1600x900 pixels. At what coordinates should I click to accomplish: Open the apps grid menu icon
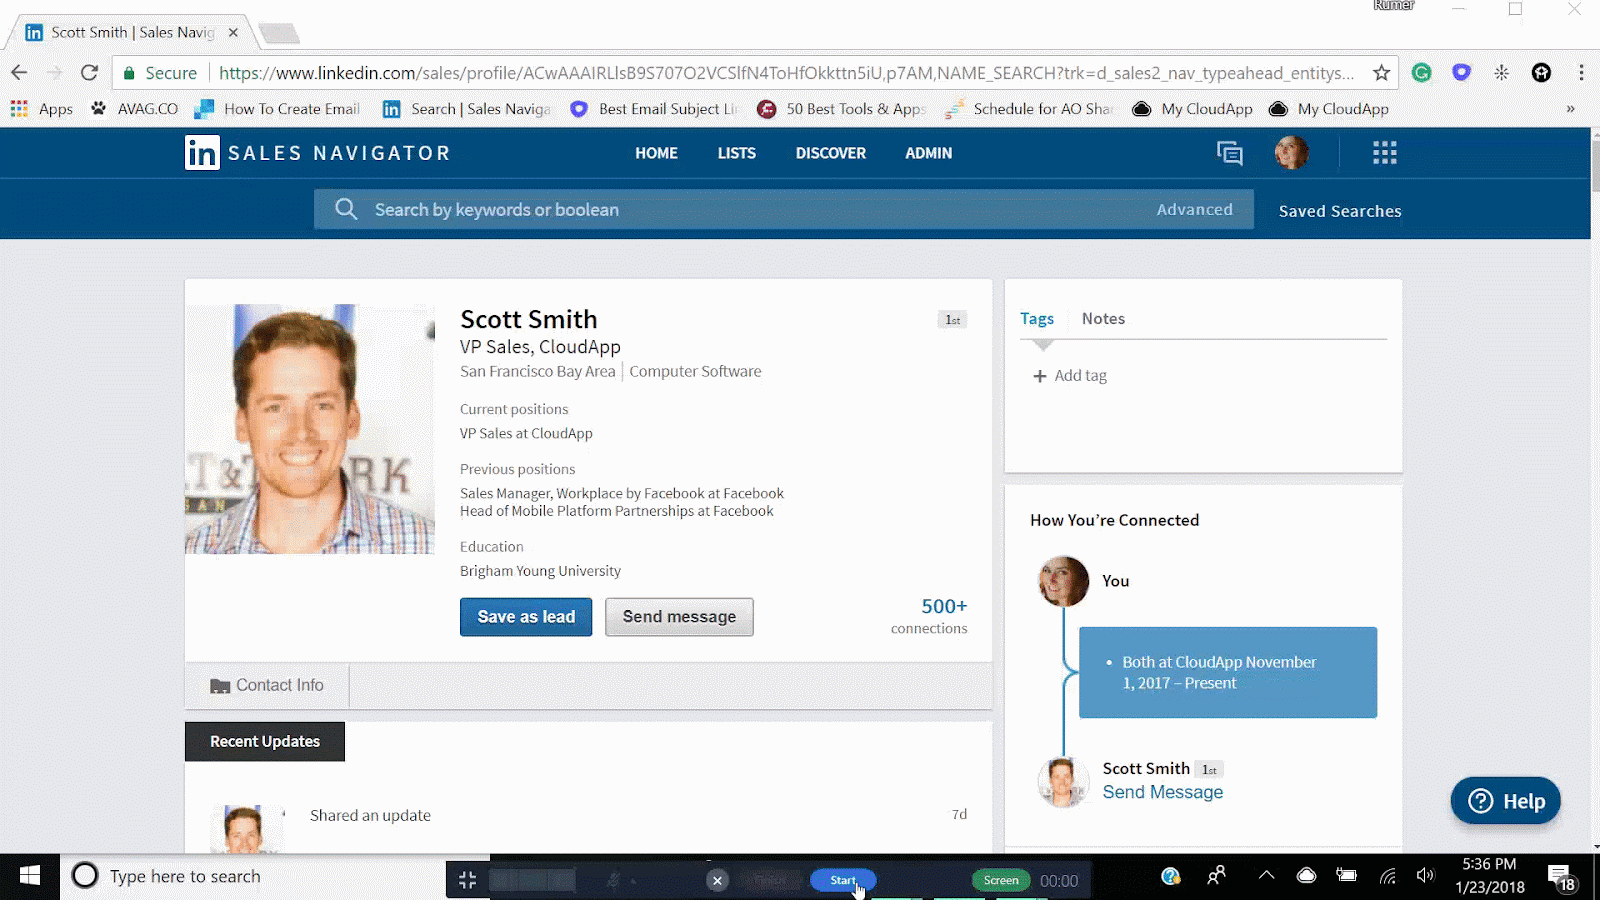click(1384, 153)
